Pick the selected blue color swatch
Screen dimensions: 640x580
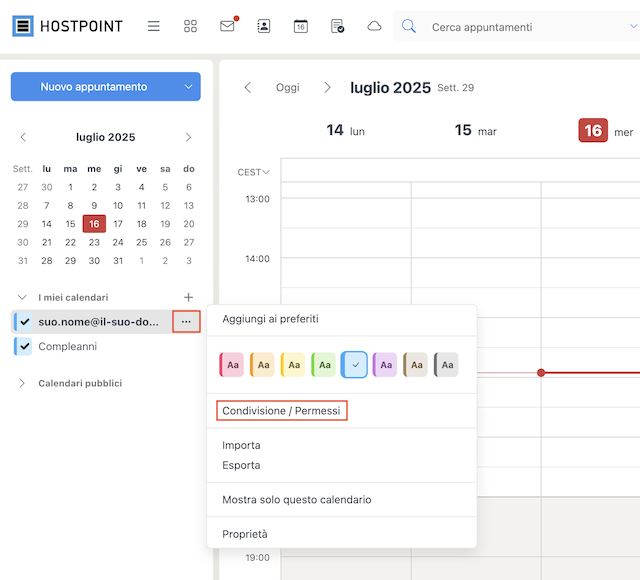354,364
